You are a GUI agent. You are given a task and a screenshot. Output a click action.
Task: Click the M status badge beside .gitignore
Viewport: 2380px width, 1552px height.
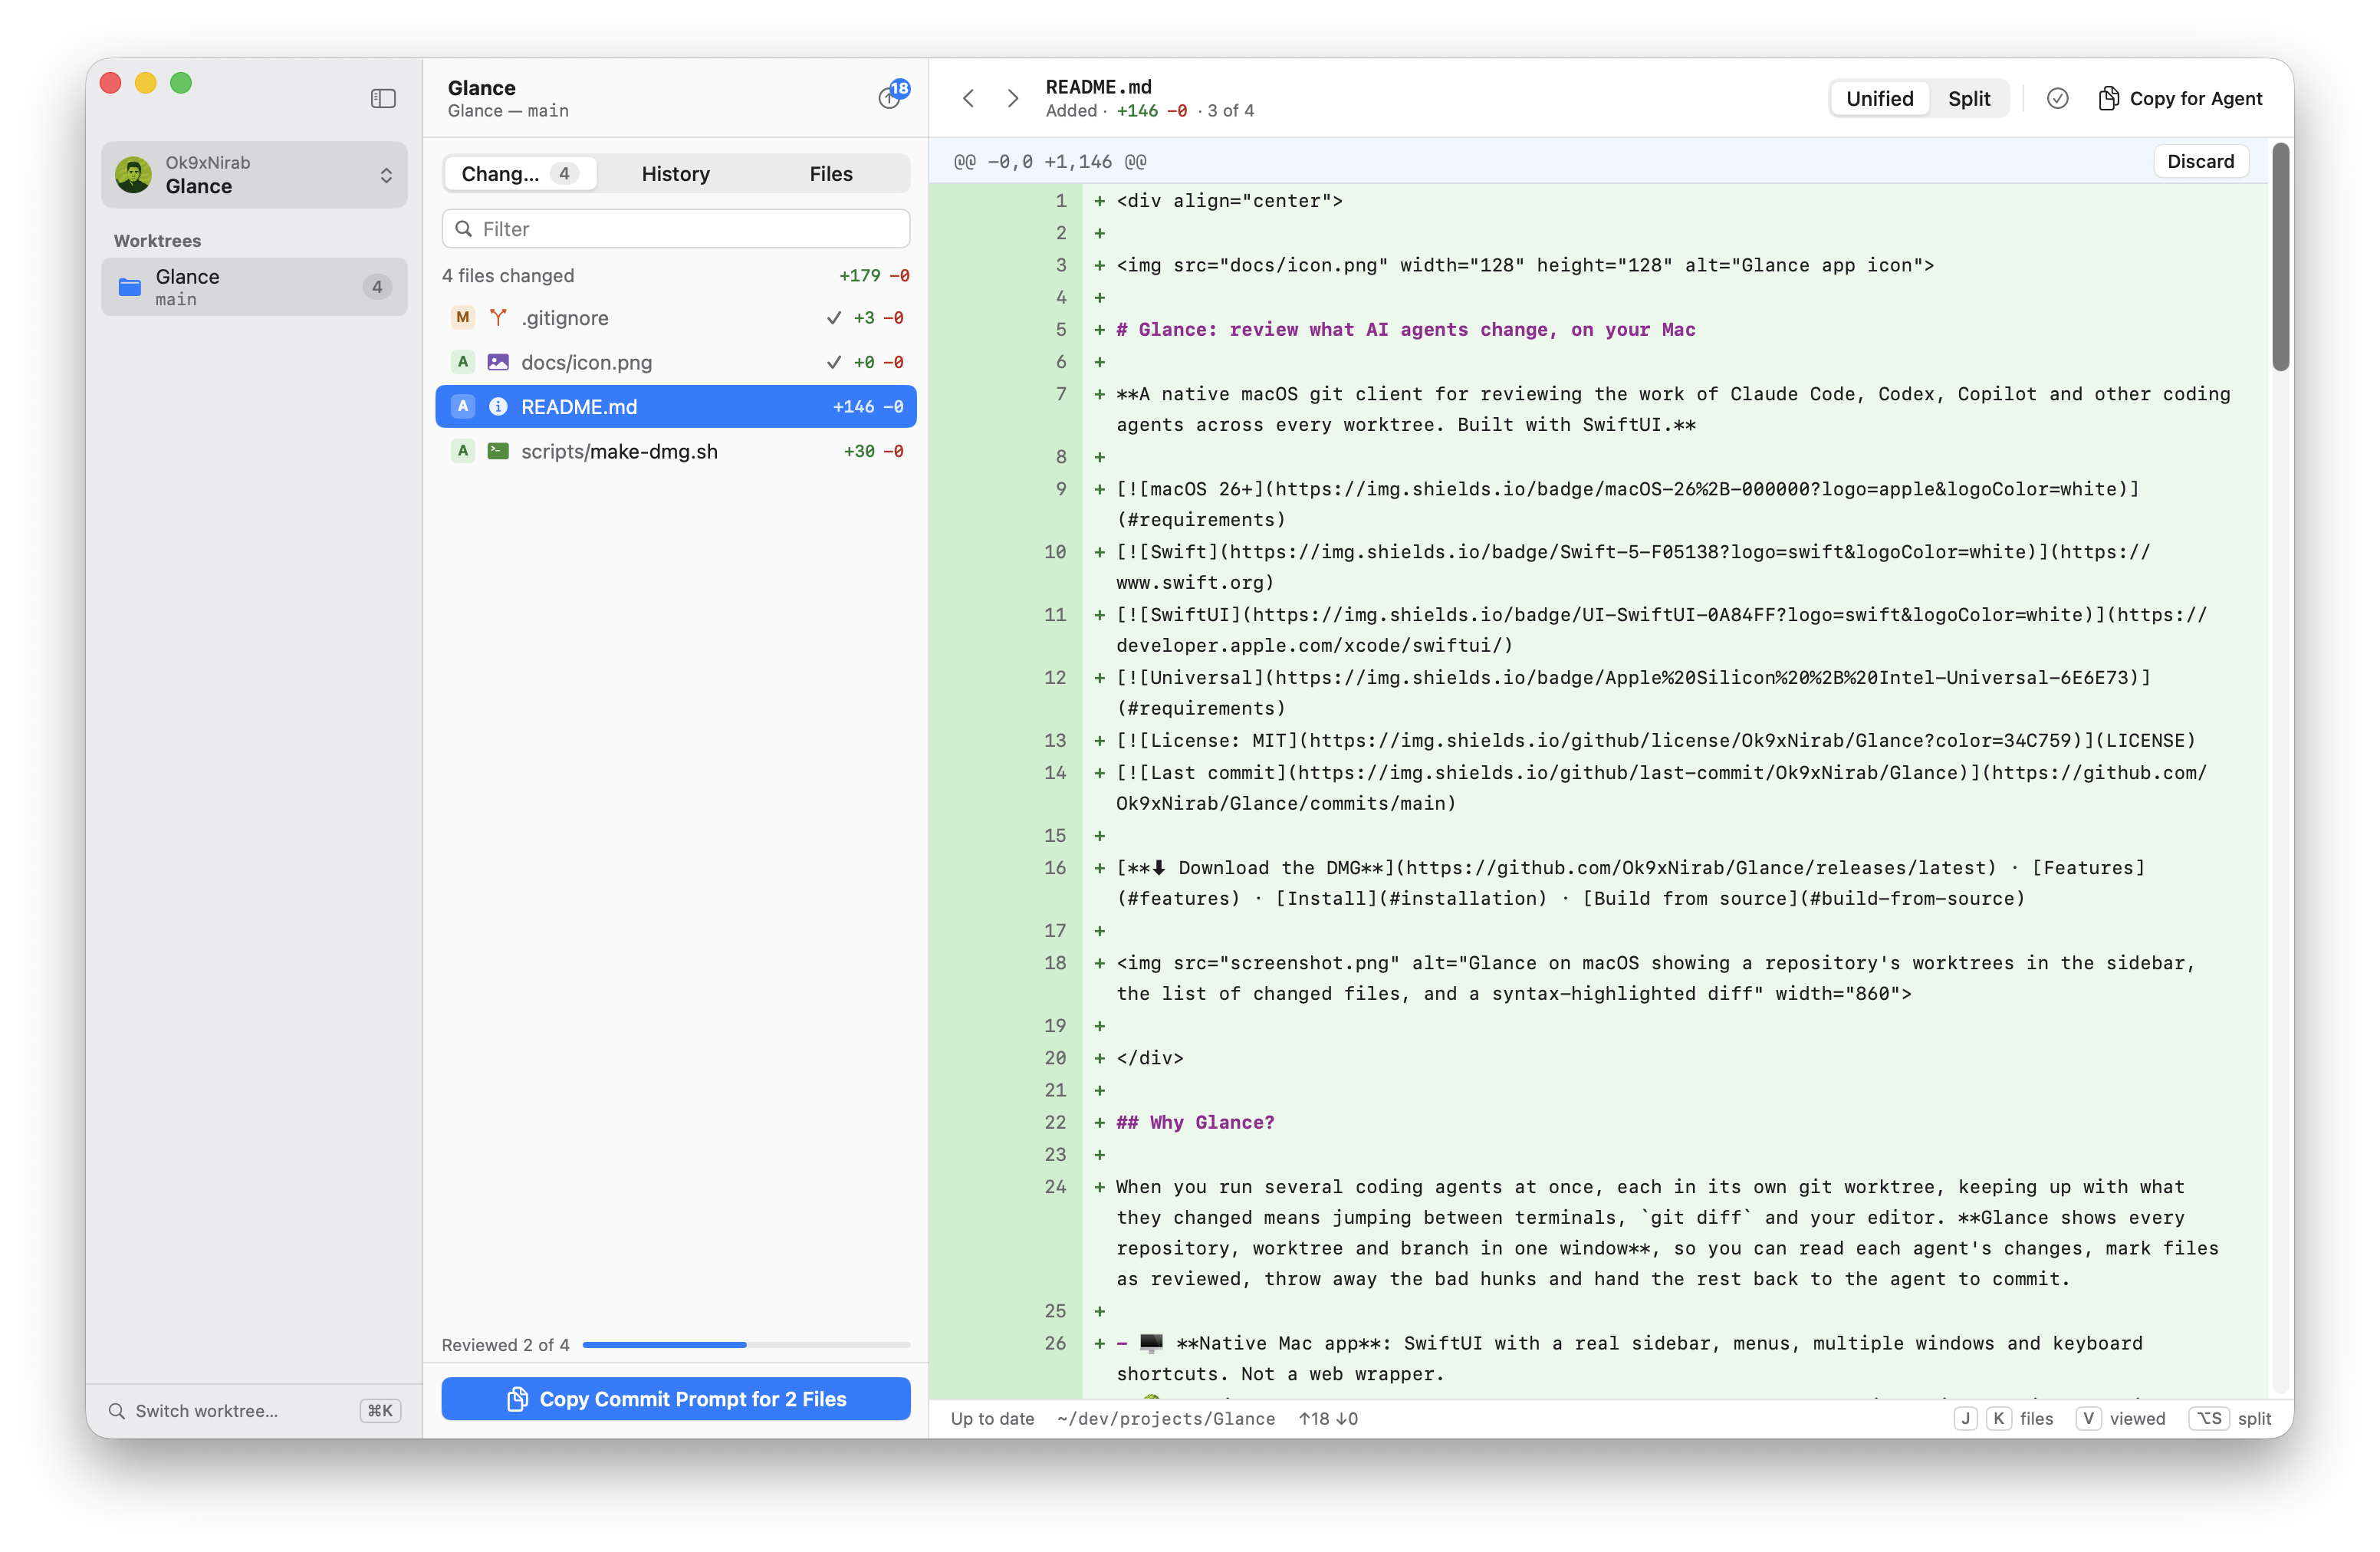point(462,318)
